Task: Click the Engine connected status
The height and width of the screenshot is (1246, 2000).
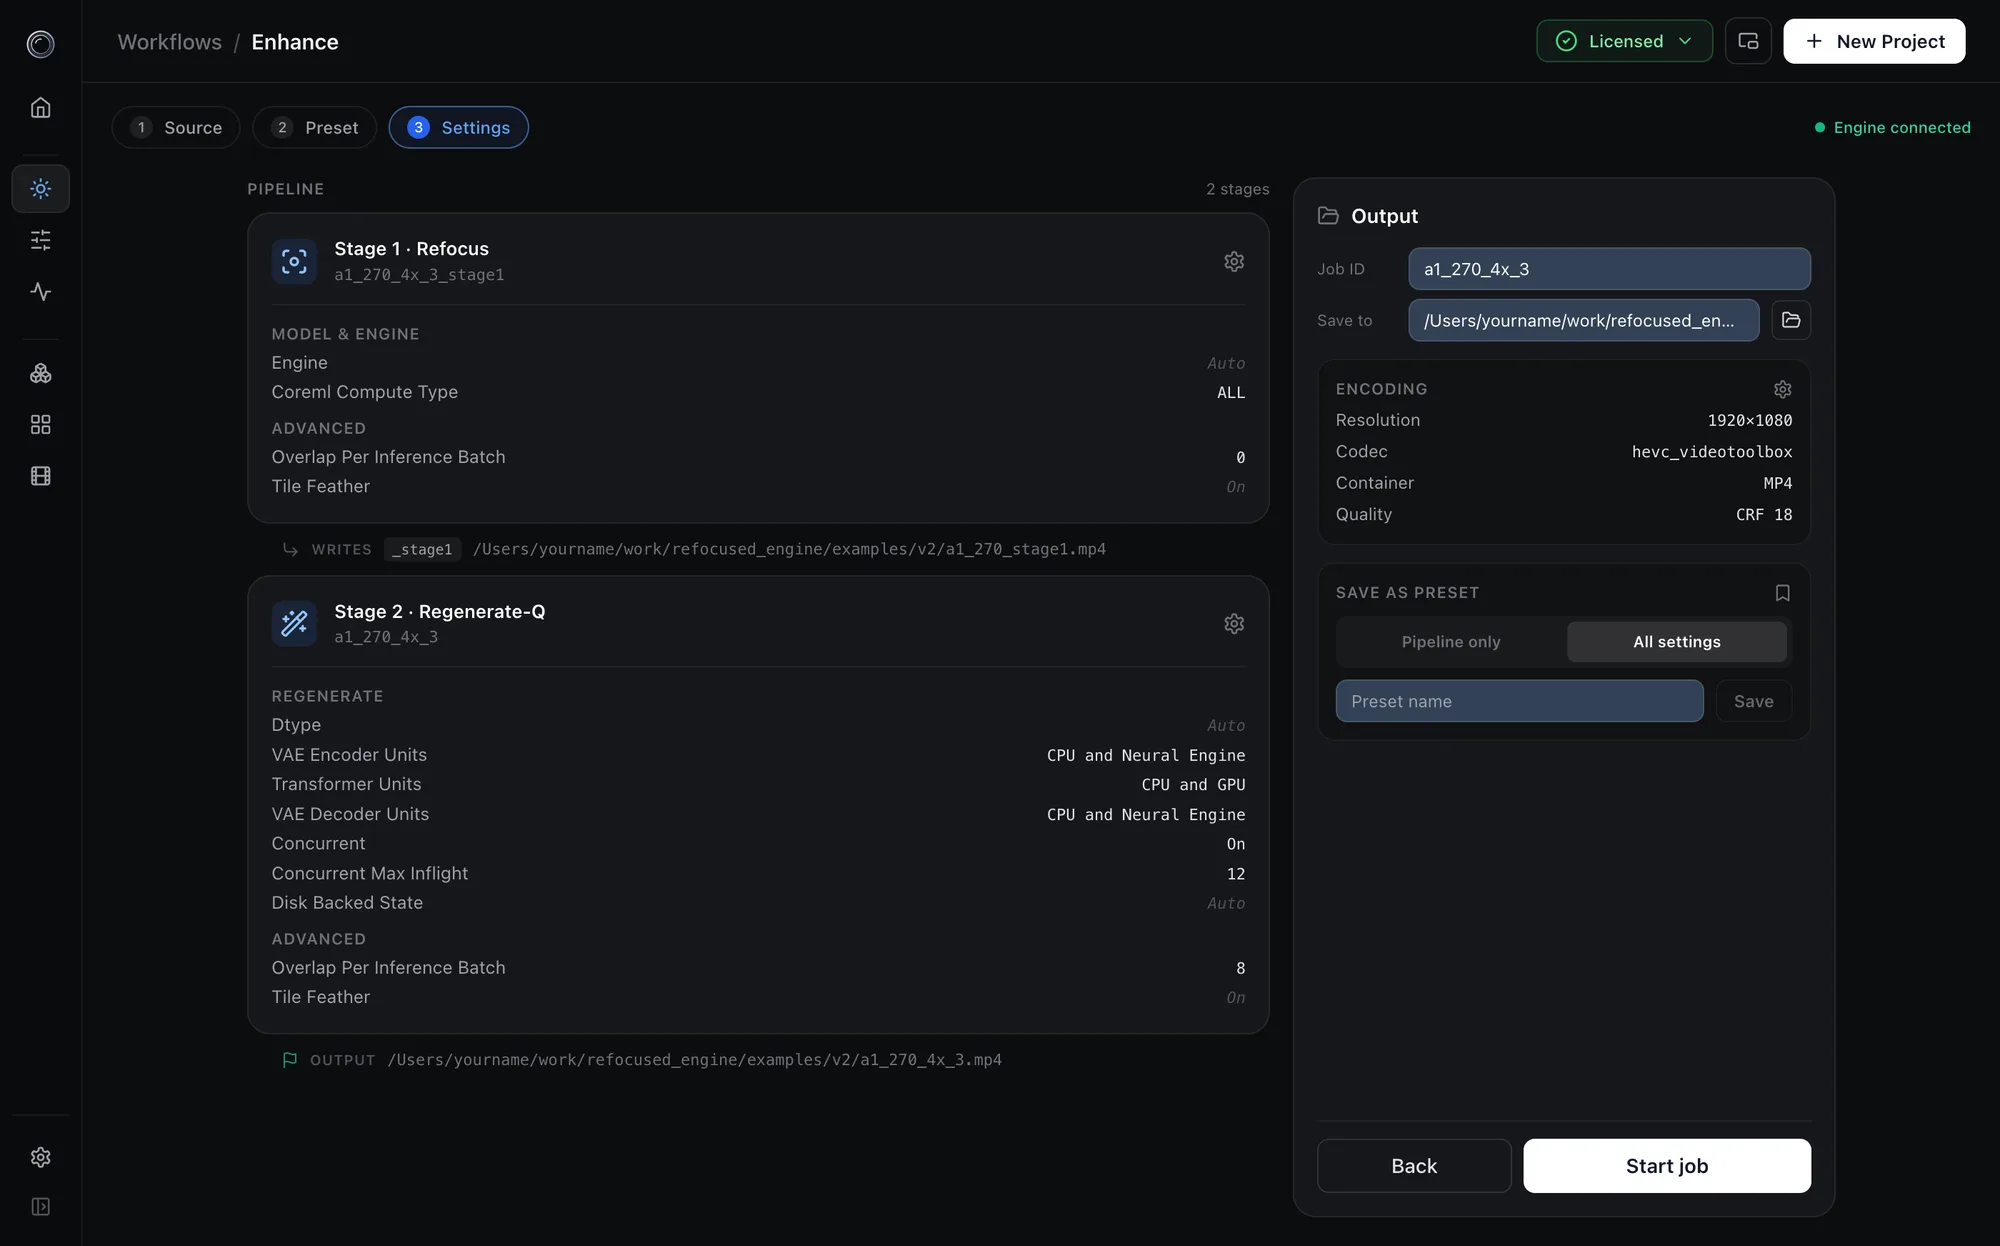Action: pos(1892,127)
